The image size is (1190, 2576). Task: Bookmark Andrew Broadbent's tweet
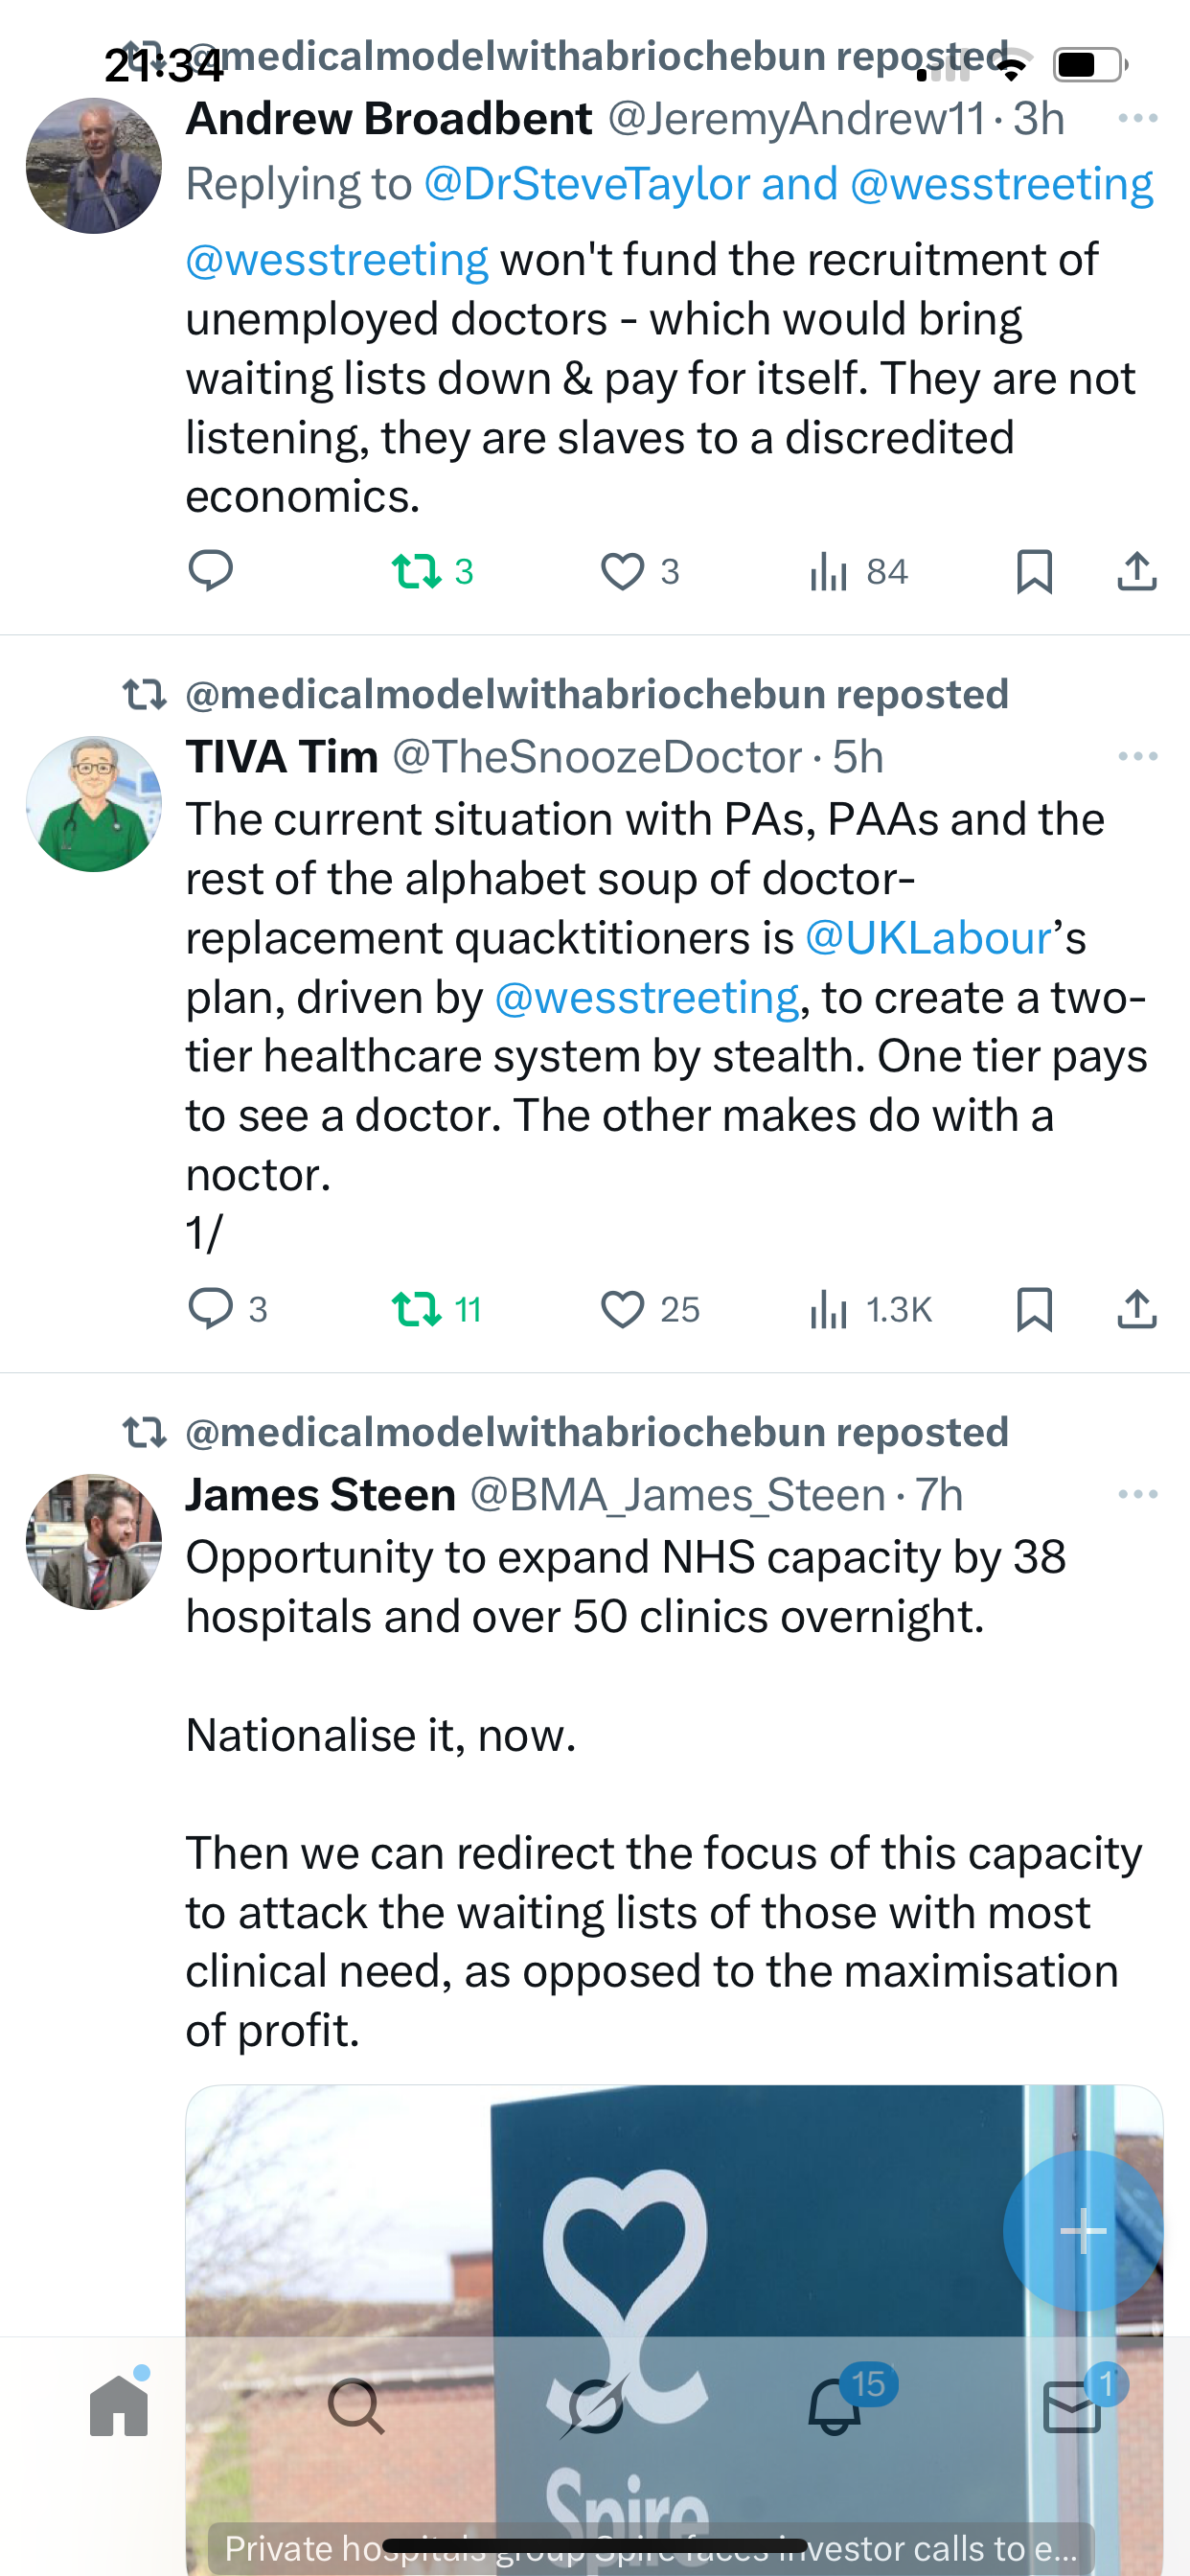pos(1034,571)
